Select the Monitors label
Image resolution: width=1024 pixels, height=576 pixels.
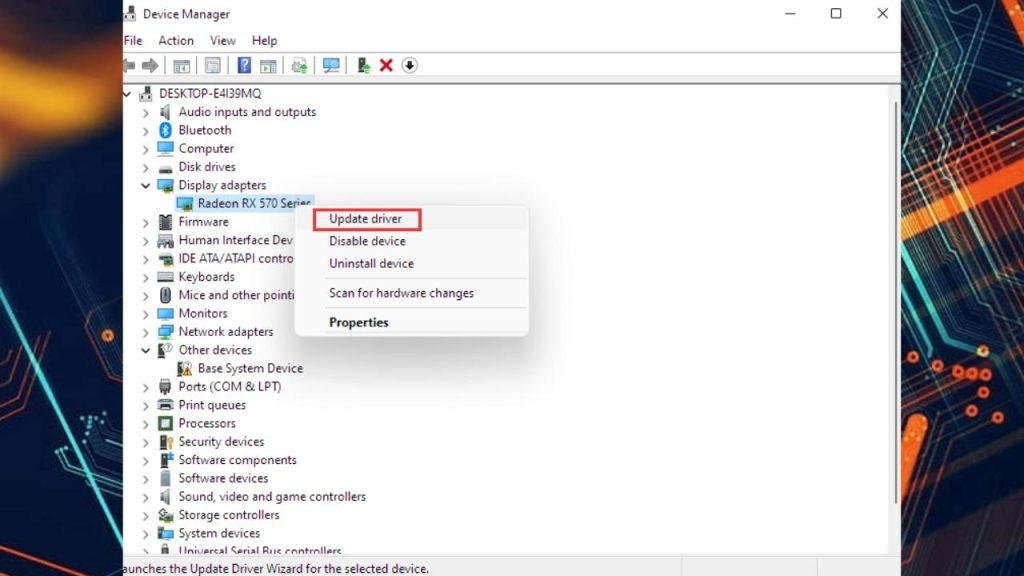[x=203, y=313]
